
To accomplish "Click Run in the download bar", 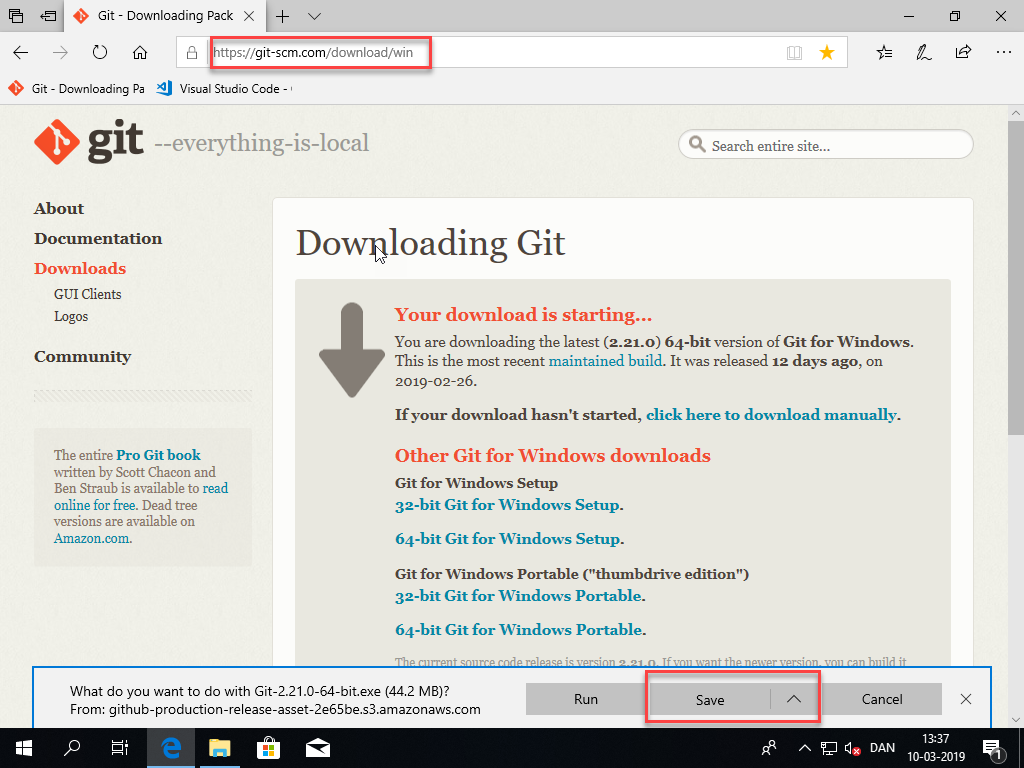I will (x=586, y=699).
